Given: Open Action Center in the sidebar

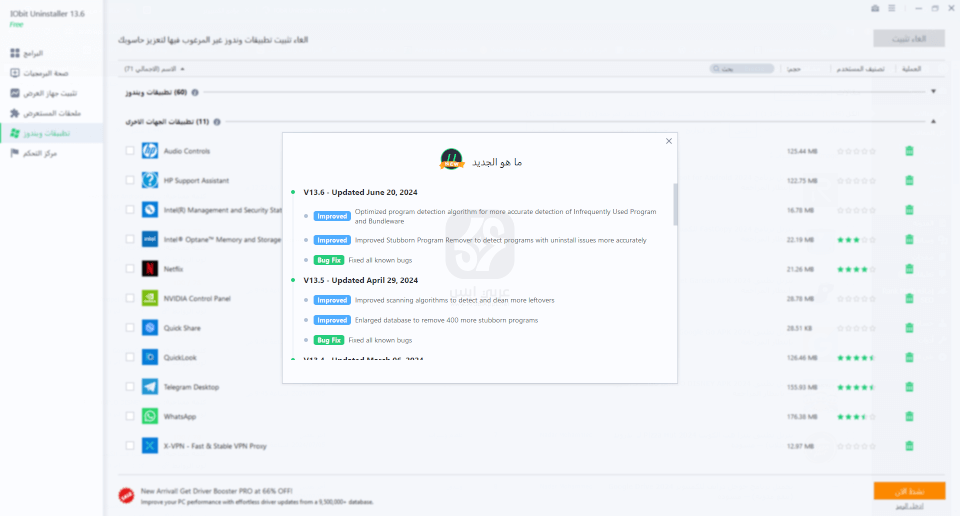Looking at the screenshot, I should (x=34, y=154).
